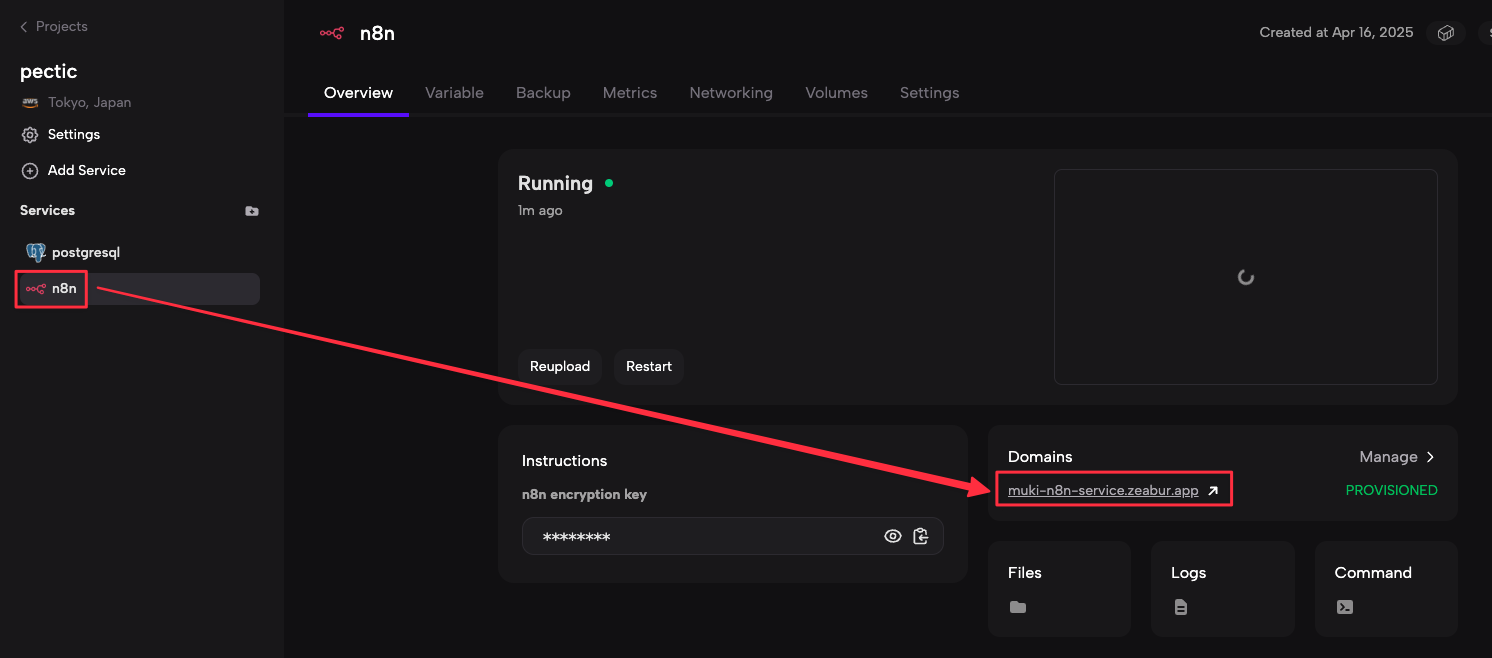This screenshot has height=658, width=1492.
Task: Switch to the Variable tab
Action: point(454,93)
